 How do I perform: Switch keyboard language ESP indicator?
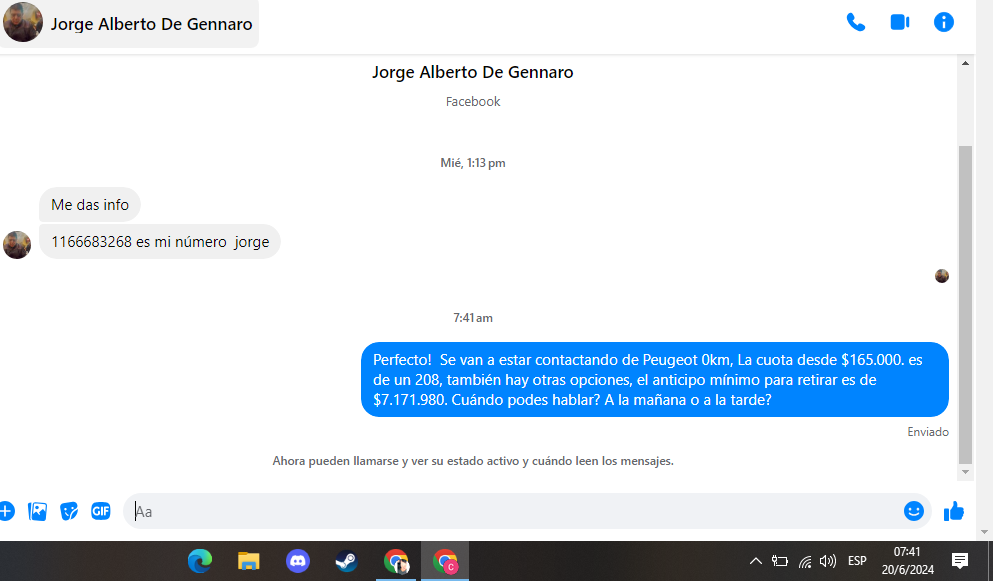click(857, 561)
